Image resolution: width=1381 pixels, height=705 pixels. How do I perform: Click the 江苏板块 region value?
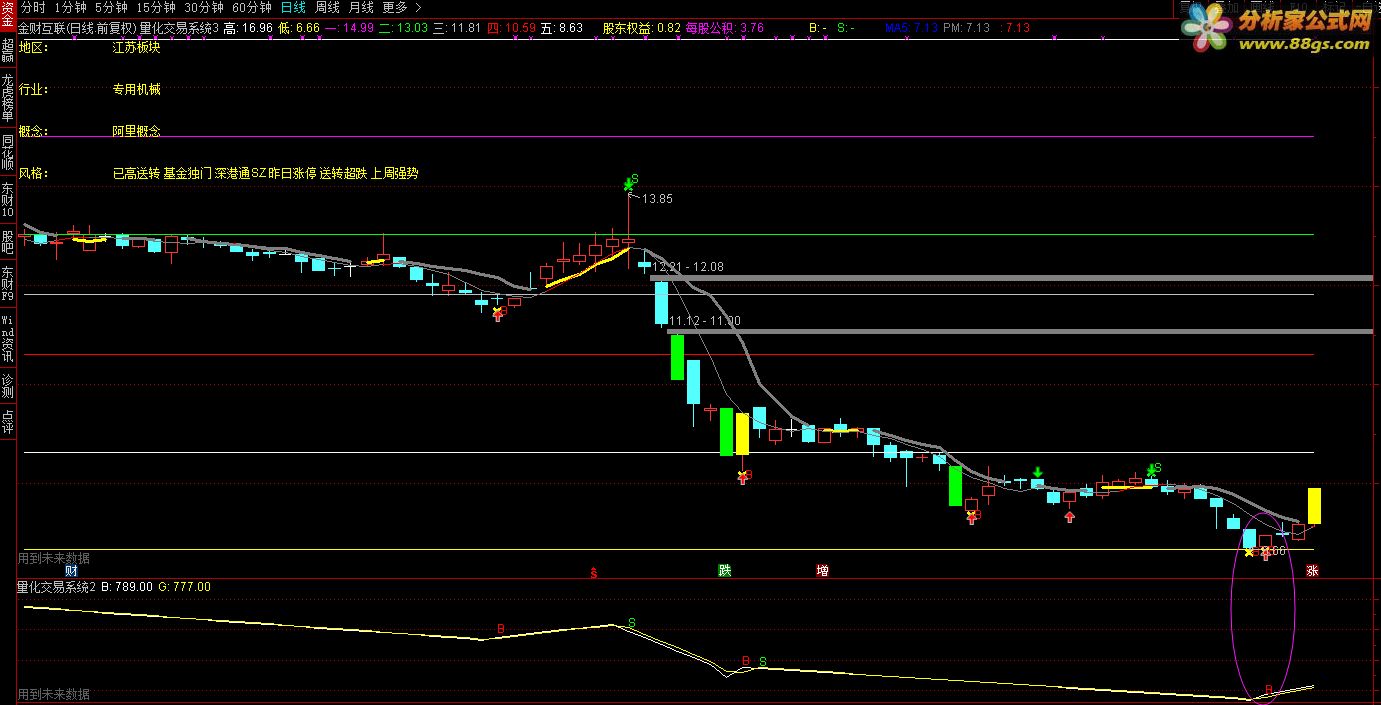click(x=136, y=48)
